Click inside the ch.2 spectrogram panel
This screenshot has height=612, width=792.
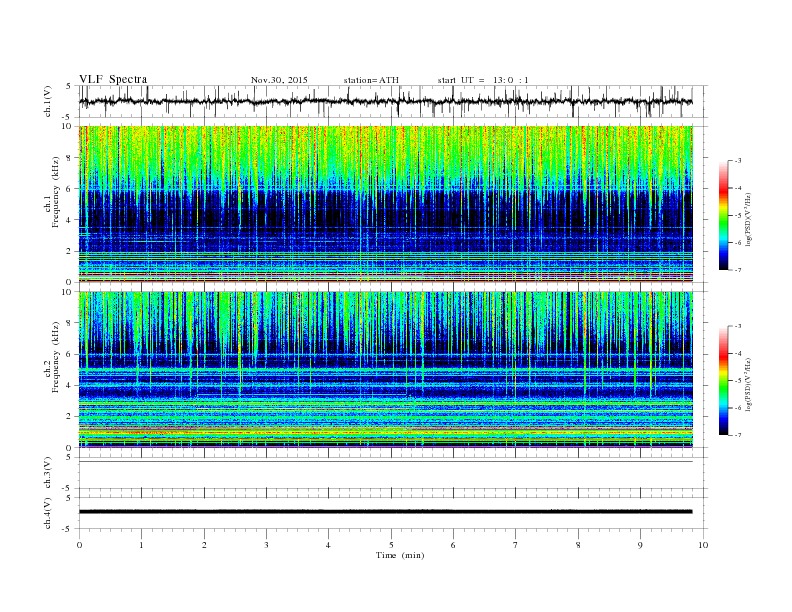pyautogui.click(x=385, y=369)
